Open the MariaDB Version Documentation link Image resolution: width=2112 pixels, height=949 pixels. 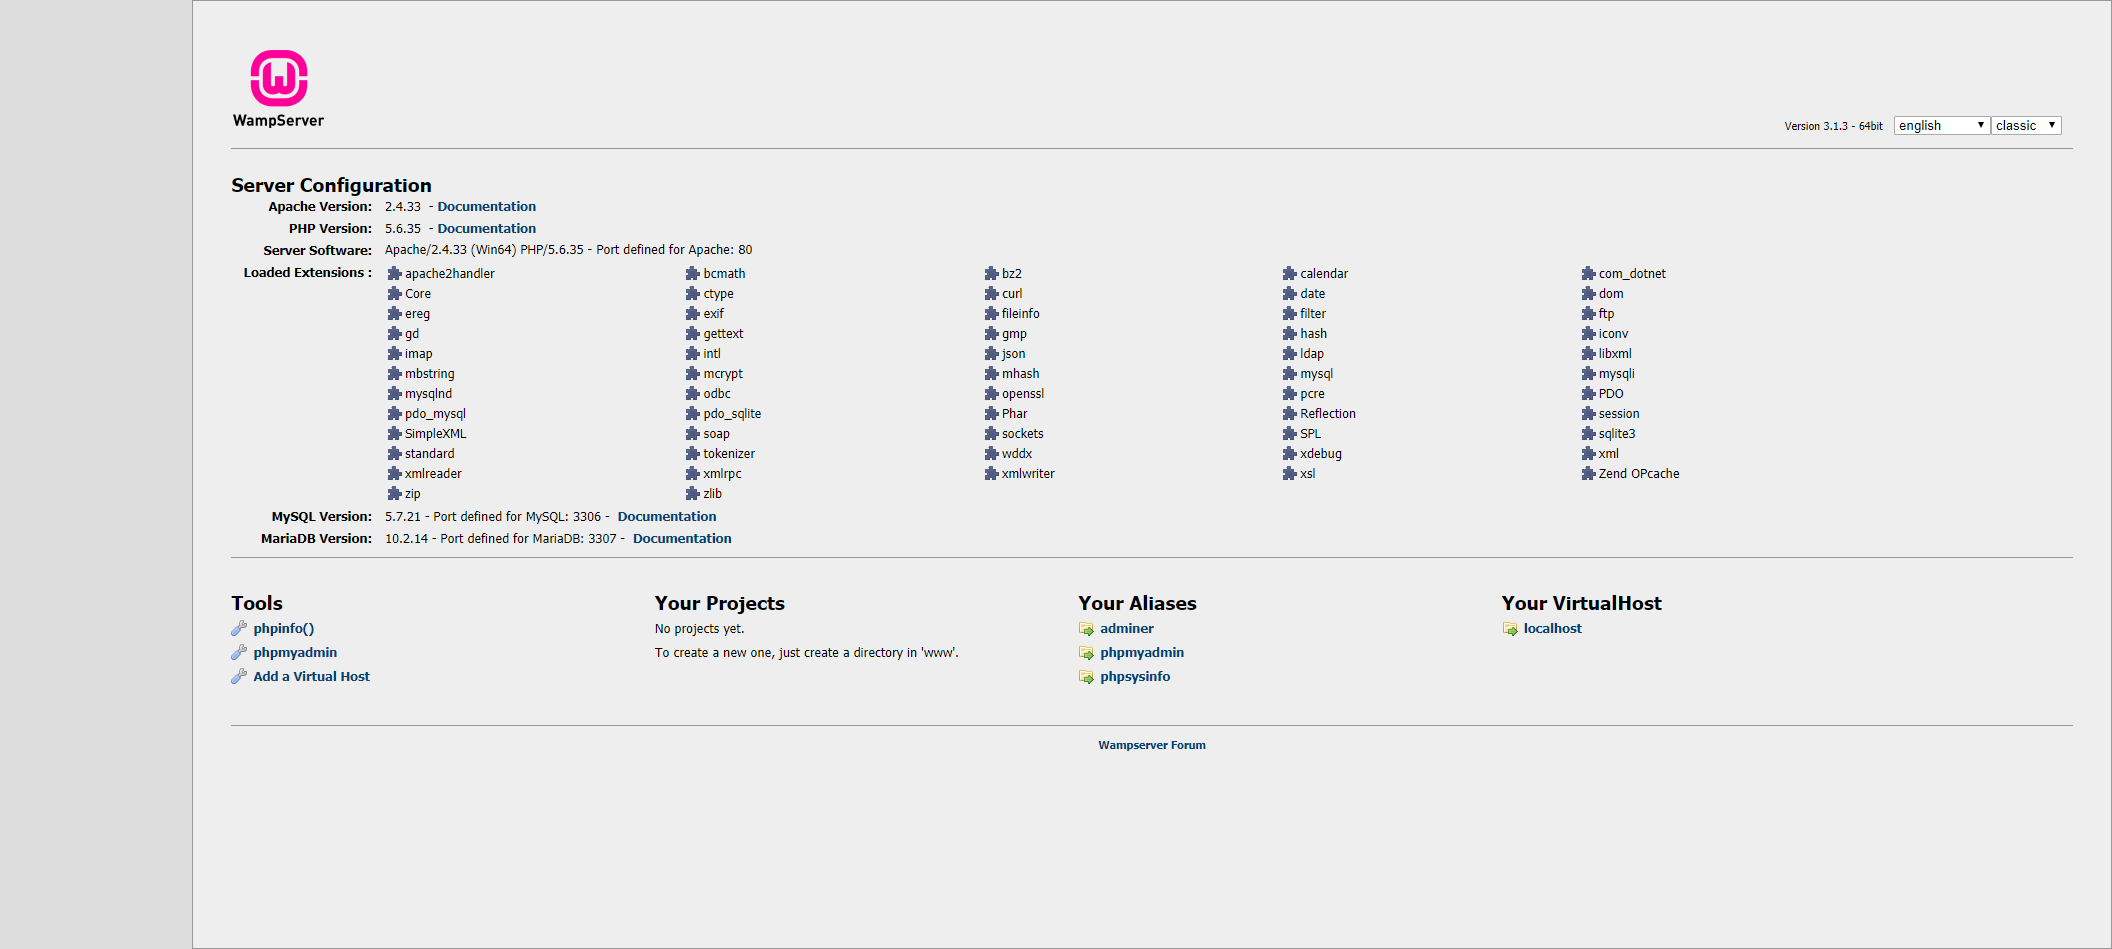tap(682, 539)
